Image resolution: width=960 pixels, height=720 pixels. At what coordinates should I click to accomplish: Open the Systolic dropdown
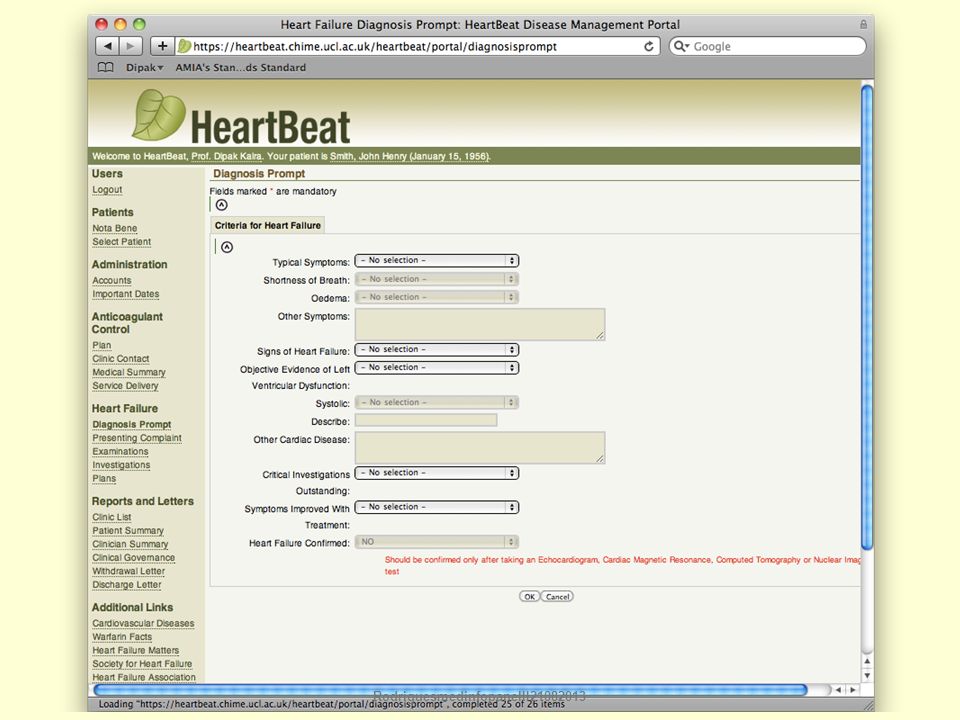(x=437, y=402)
